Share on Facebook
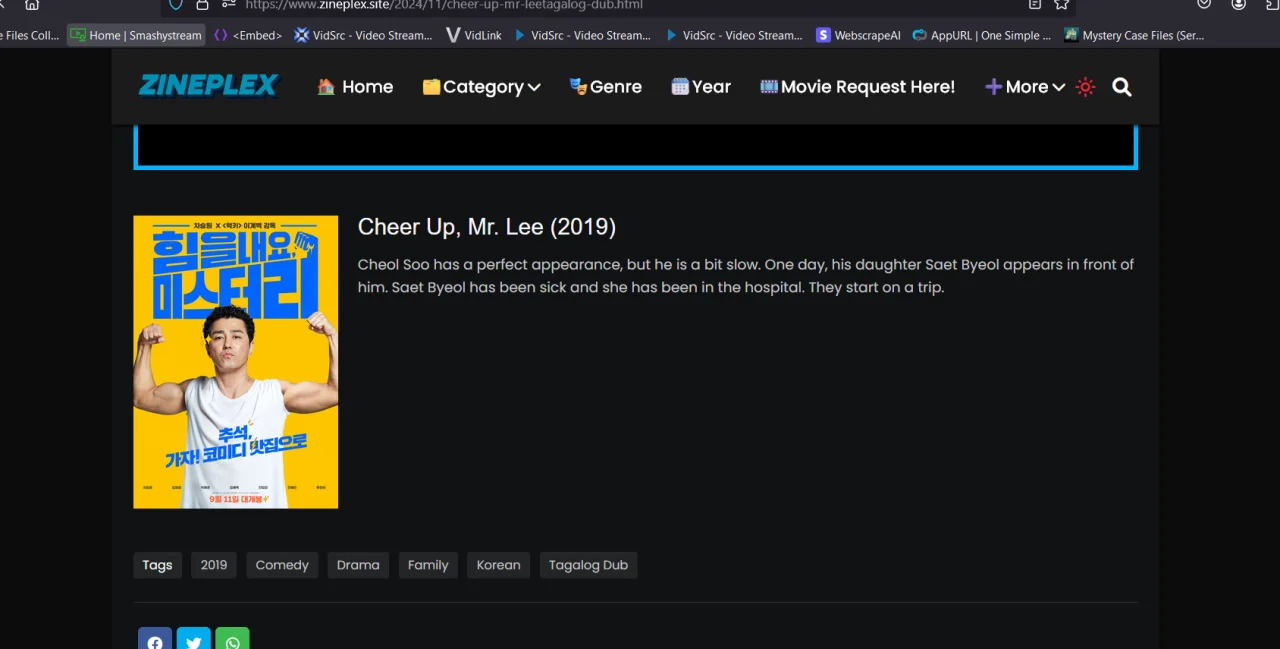1280x649 pixels. click(x=155, y=640)
